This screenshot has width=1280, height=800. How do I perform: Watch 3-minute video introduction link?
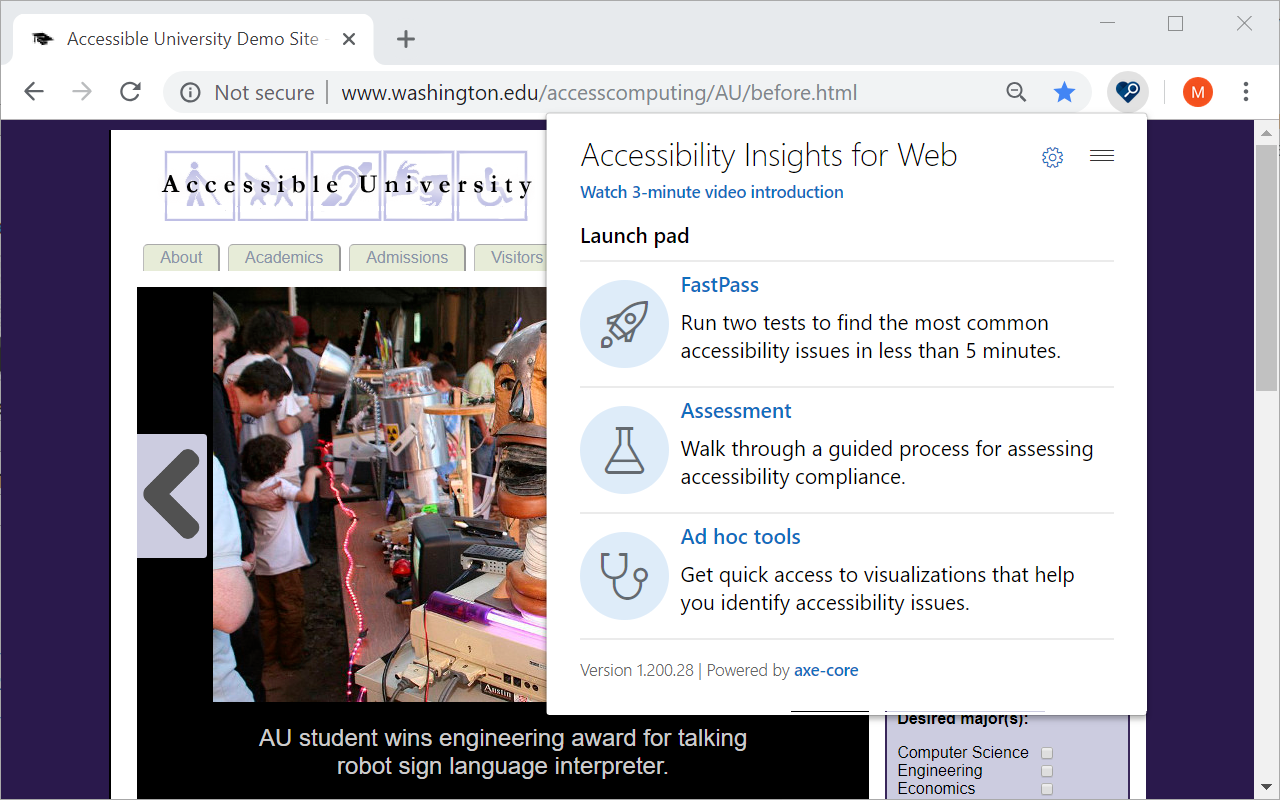pos(712,192)
